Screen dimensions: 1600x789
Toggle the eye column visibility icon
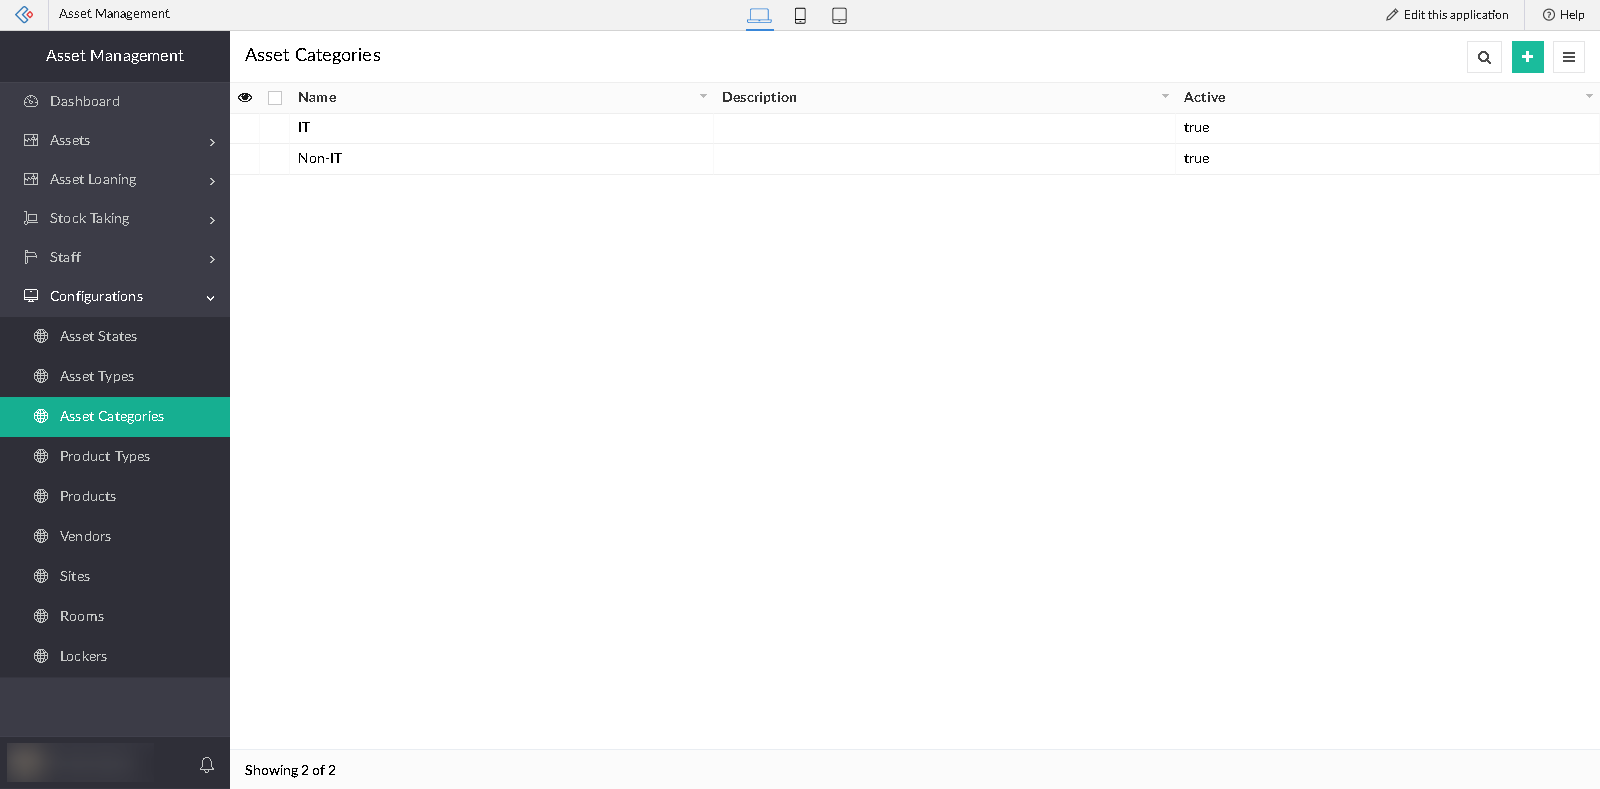(x=245, y=97)
